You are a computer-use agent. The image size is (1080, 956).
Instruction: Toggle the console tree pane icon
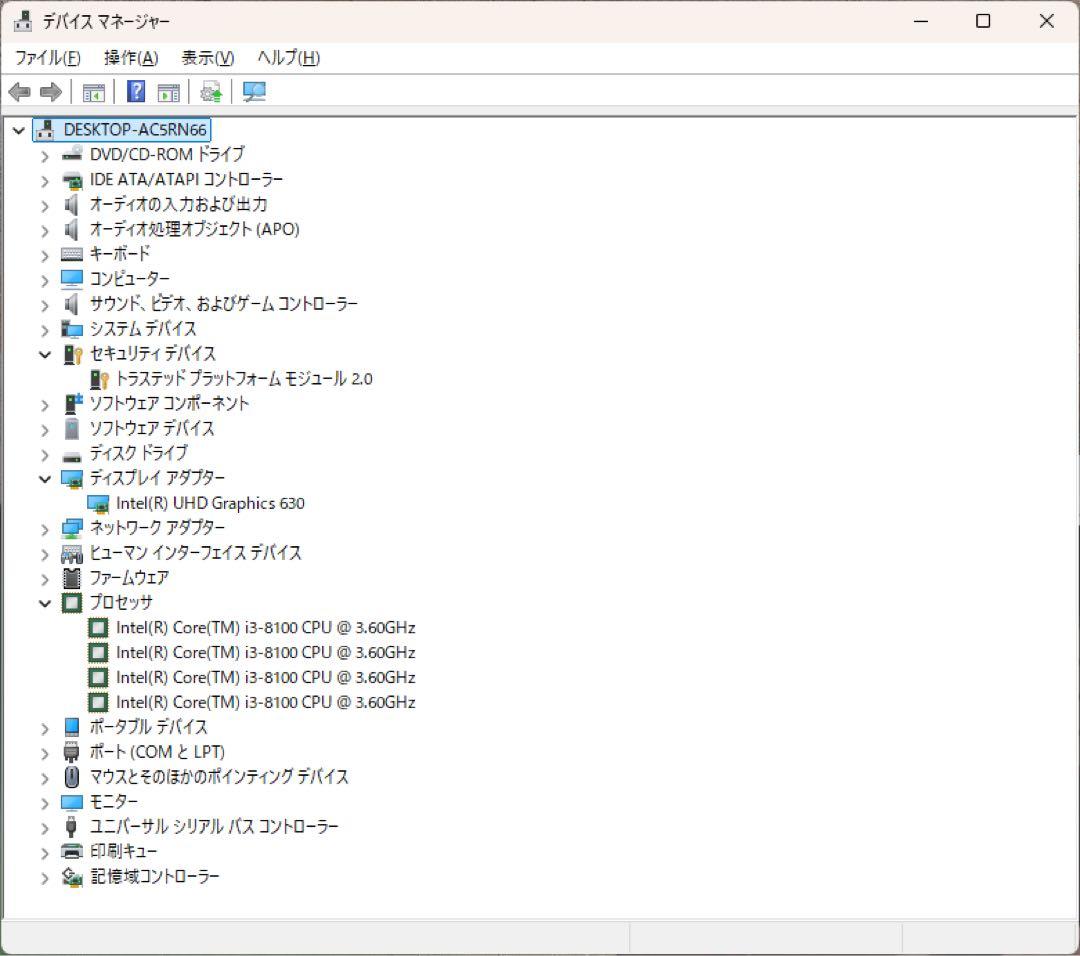(x=93, y=92)
